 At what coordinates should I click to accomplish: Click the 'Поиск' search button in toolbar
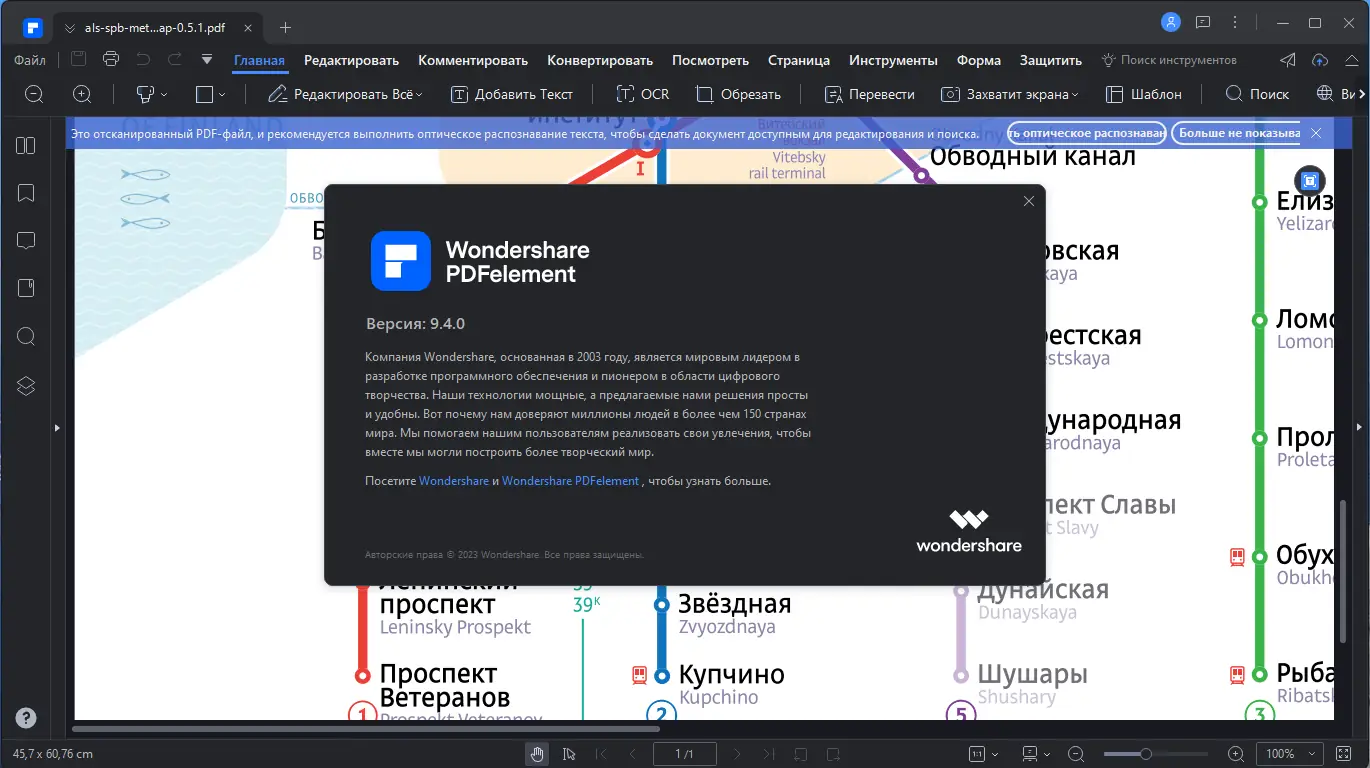click(1257, 94)
